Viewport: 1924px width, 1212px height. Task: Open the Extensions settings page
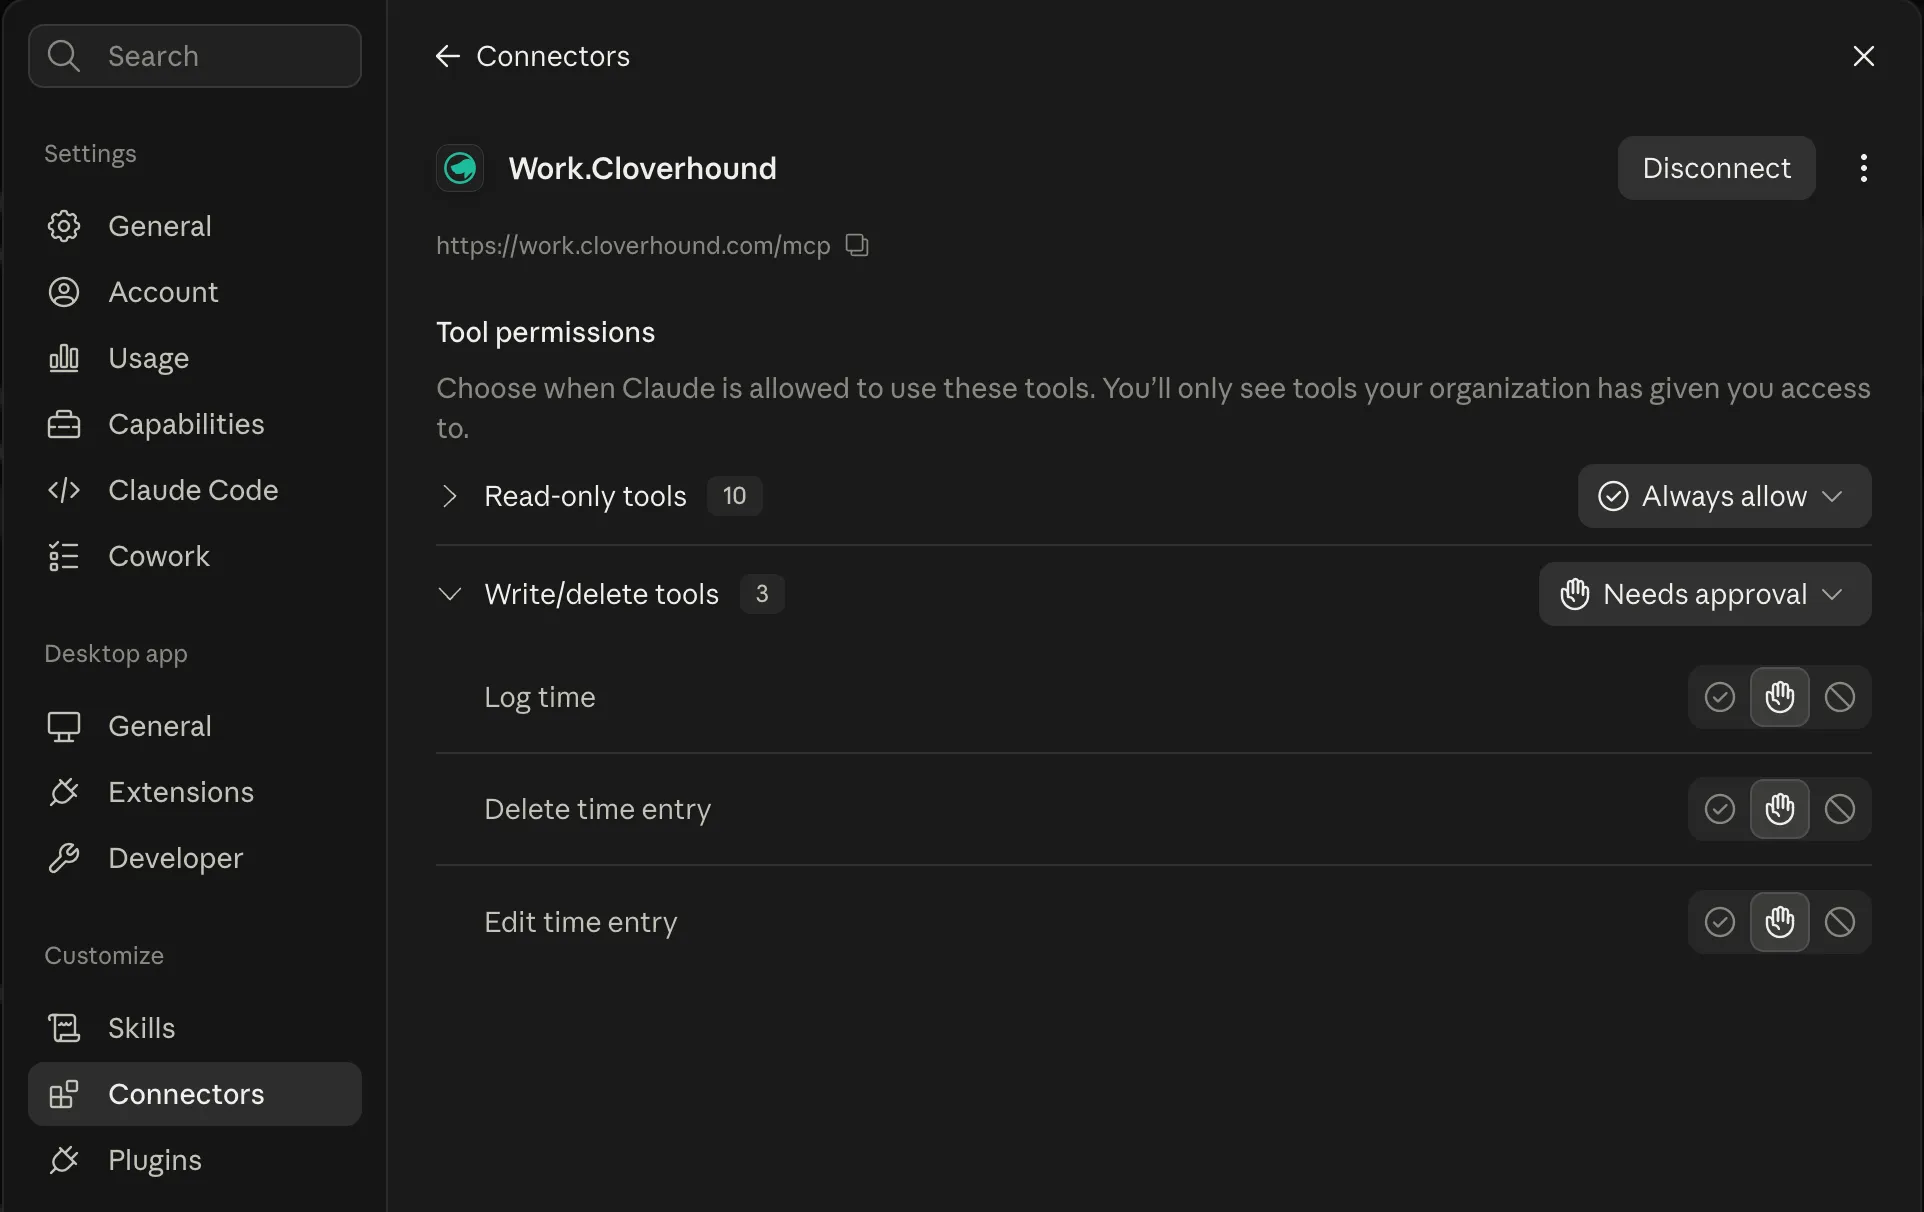point(194,792)
